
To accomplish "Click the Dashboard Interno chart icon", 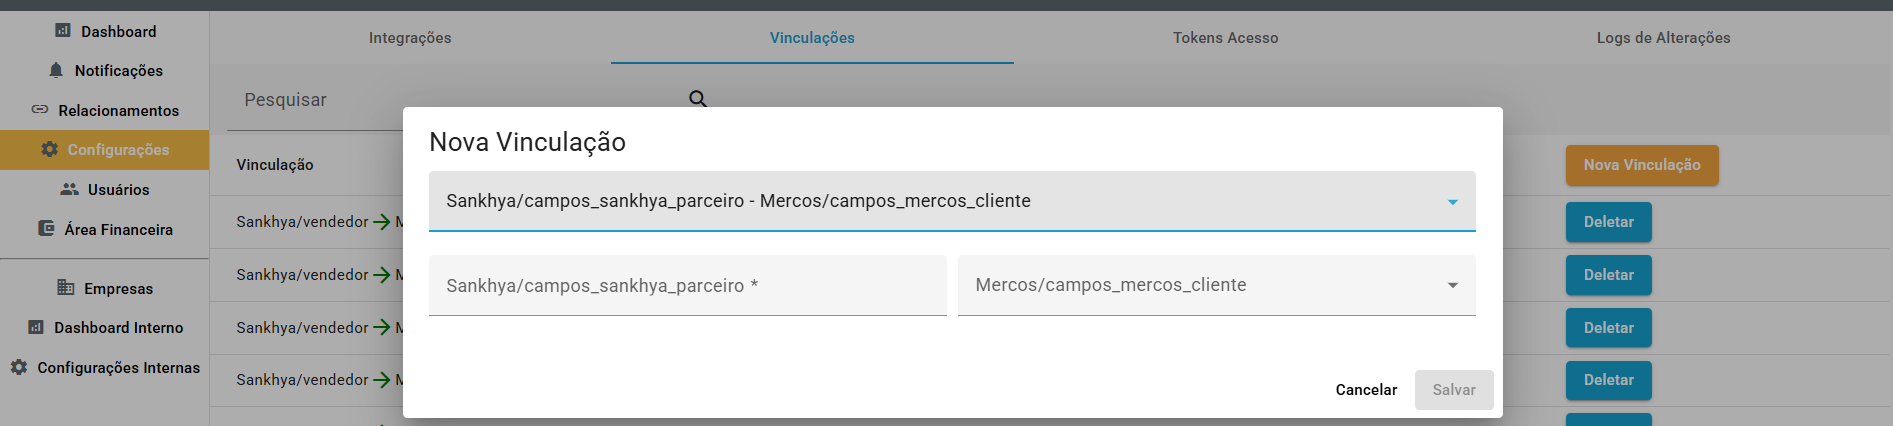I will 36,327.
